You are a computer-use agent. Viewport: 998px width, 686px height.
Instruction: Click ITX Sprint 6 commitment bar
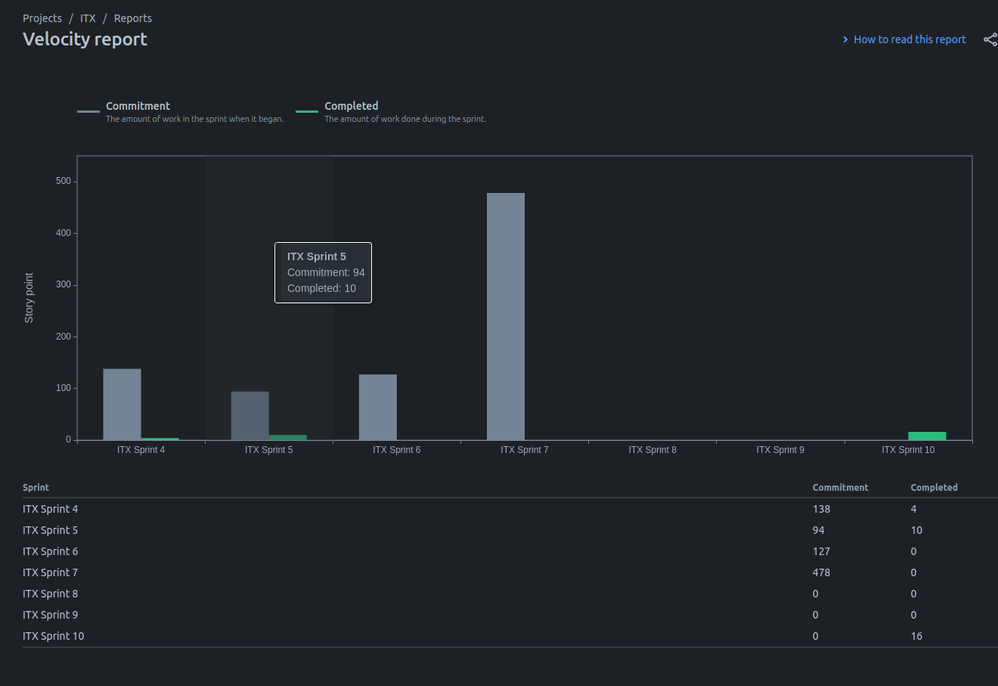tap(378, 407)
